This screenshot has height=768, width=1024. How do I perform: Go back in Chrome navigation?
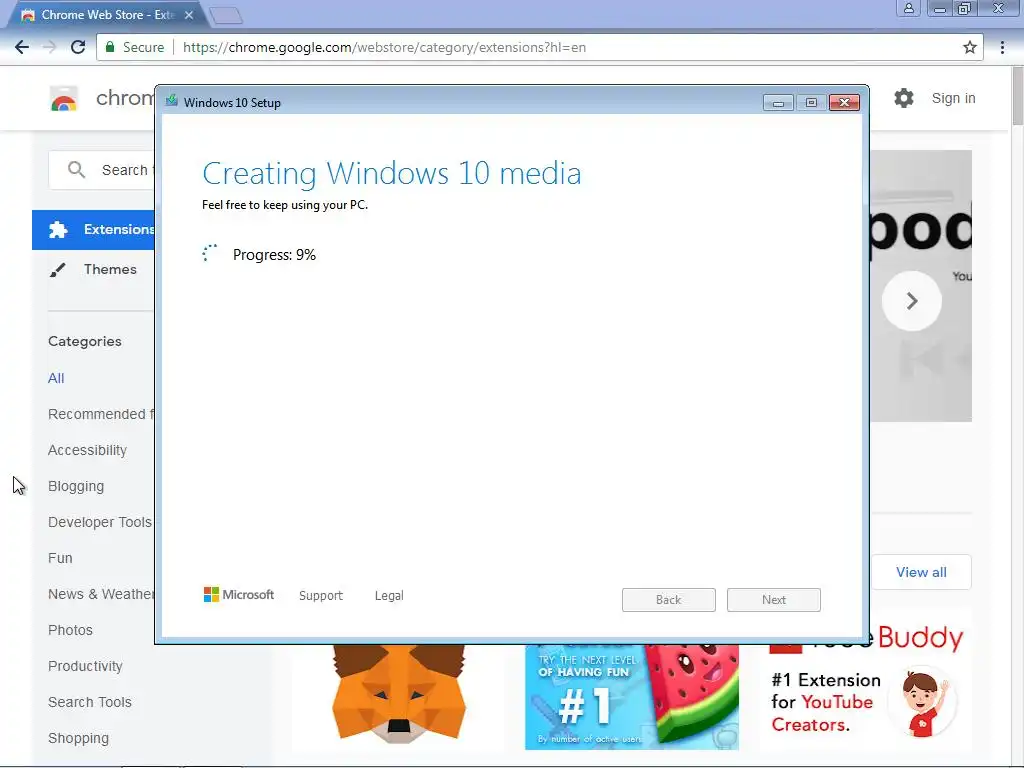click(22, 47)
